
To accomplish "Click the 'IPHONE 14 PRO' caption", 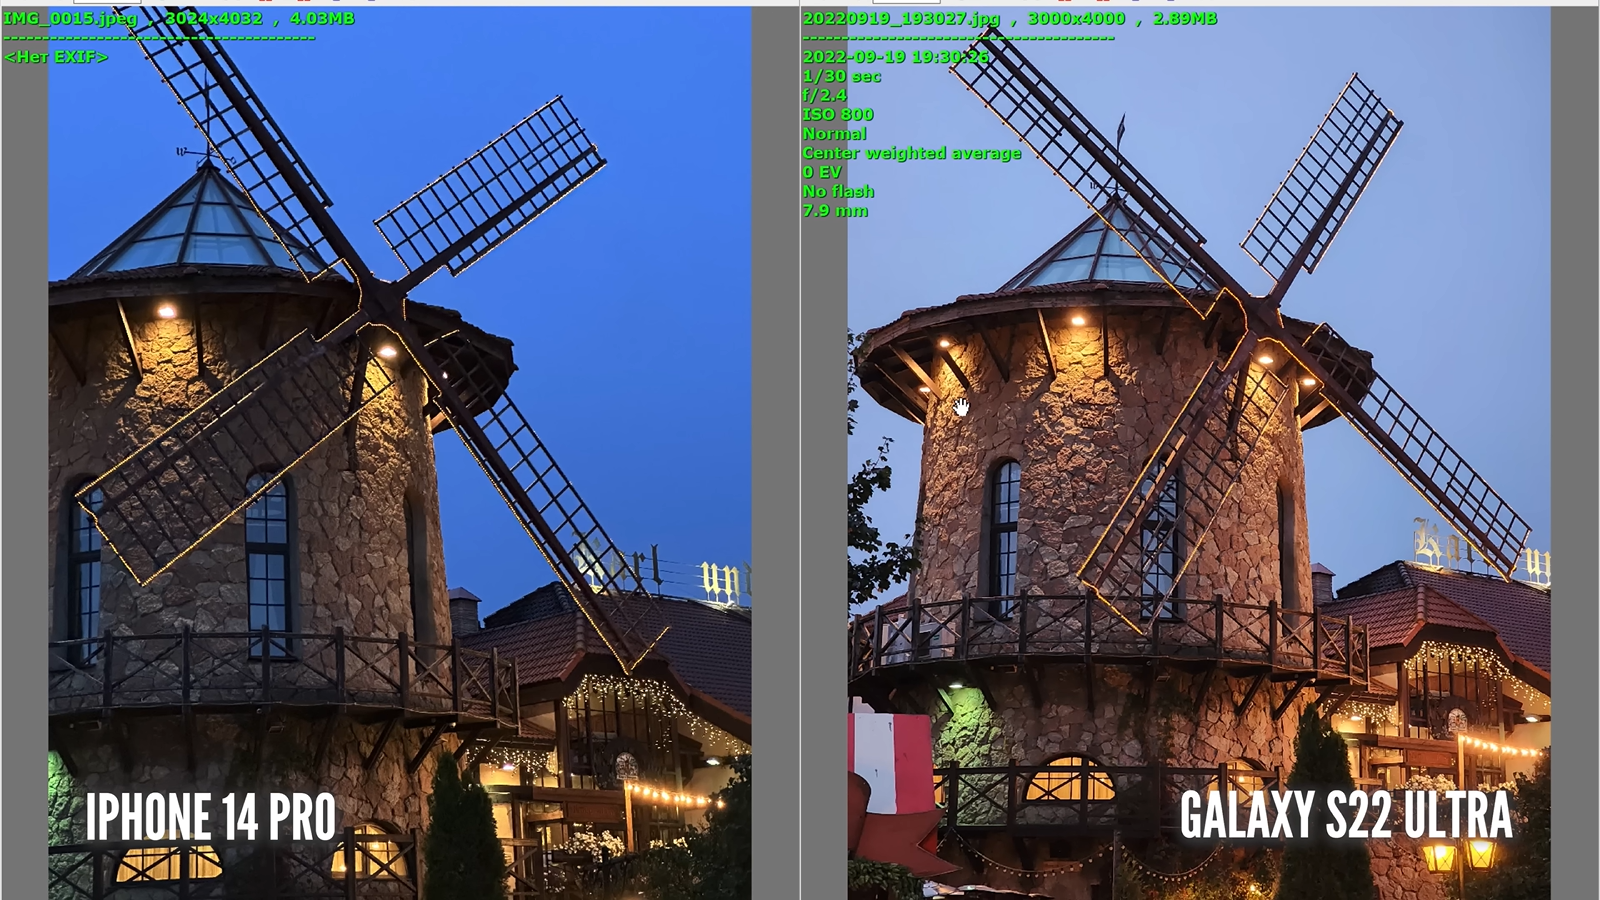I will (x=210, y=817).
